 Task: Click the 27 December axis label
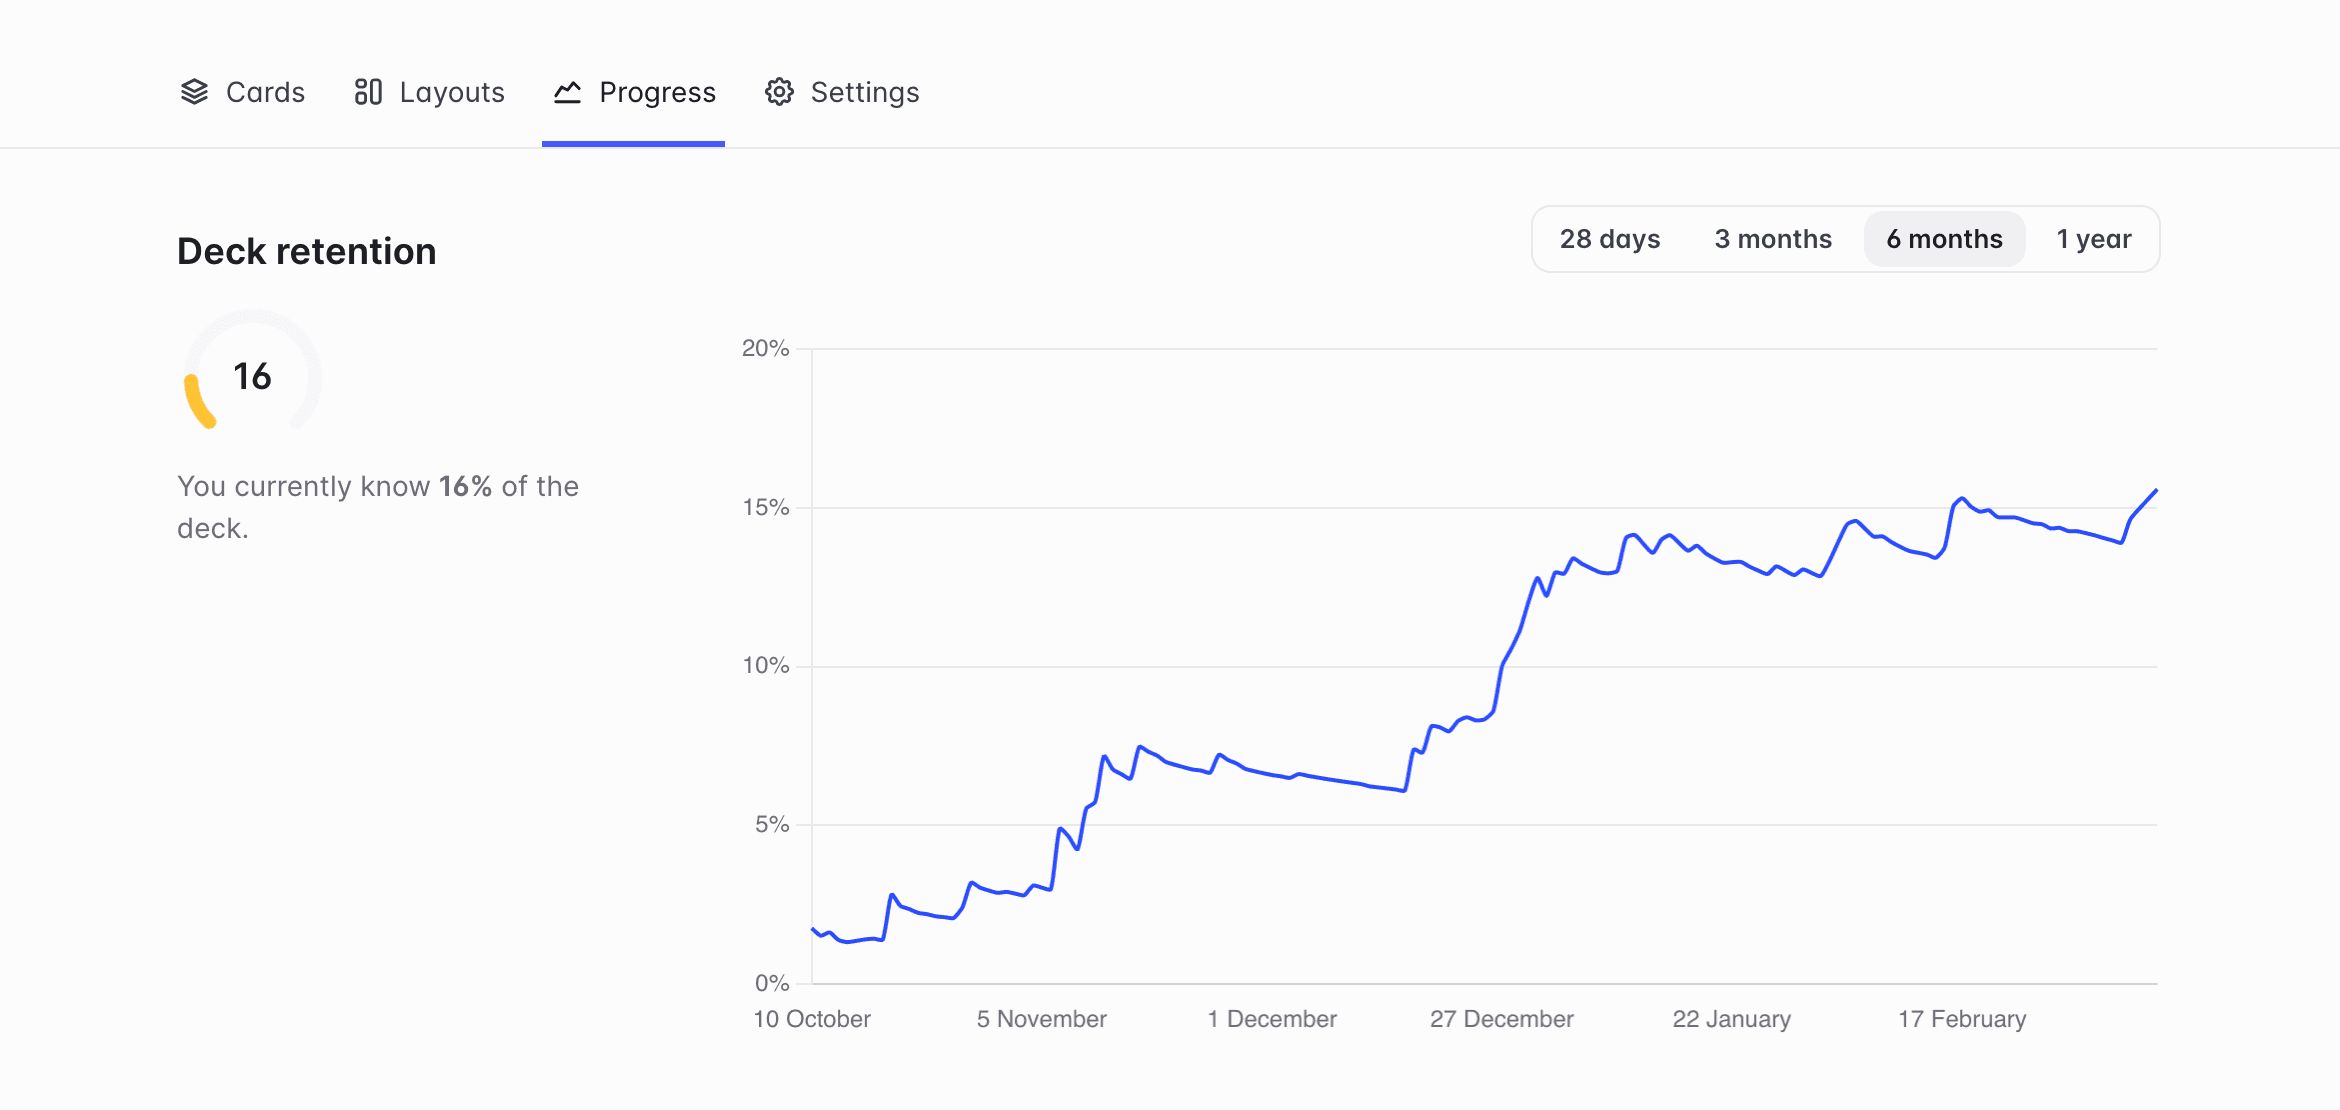[x=1501, y=1019]
